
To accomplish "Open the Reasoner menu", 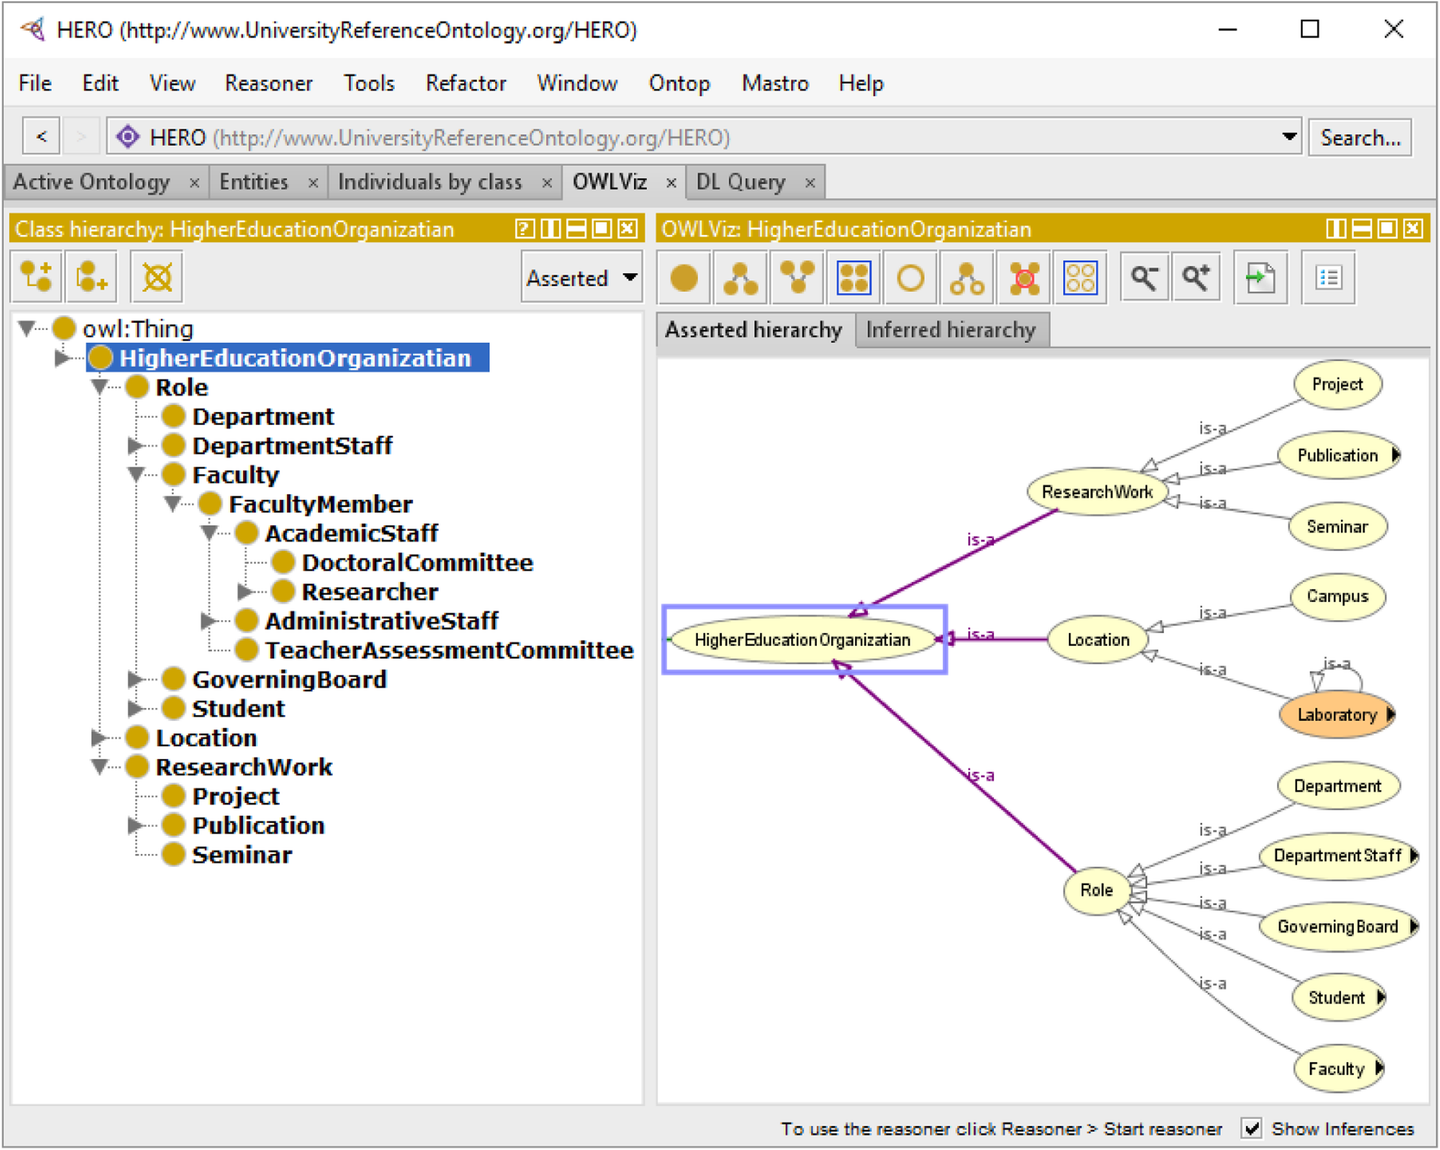I will (269, 83).
